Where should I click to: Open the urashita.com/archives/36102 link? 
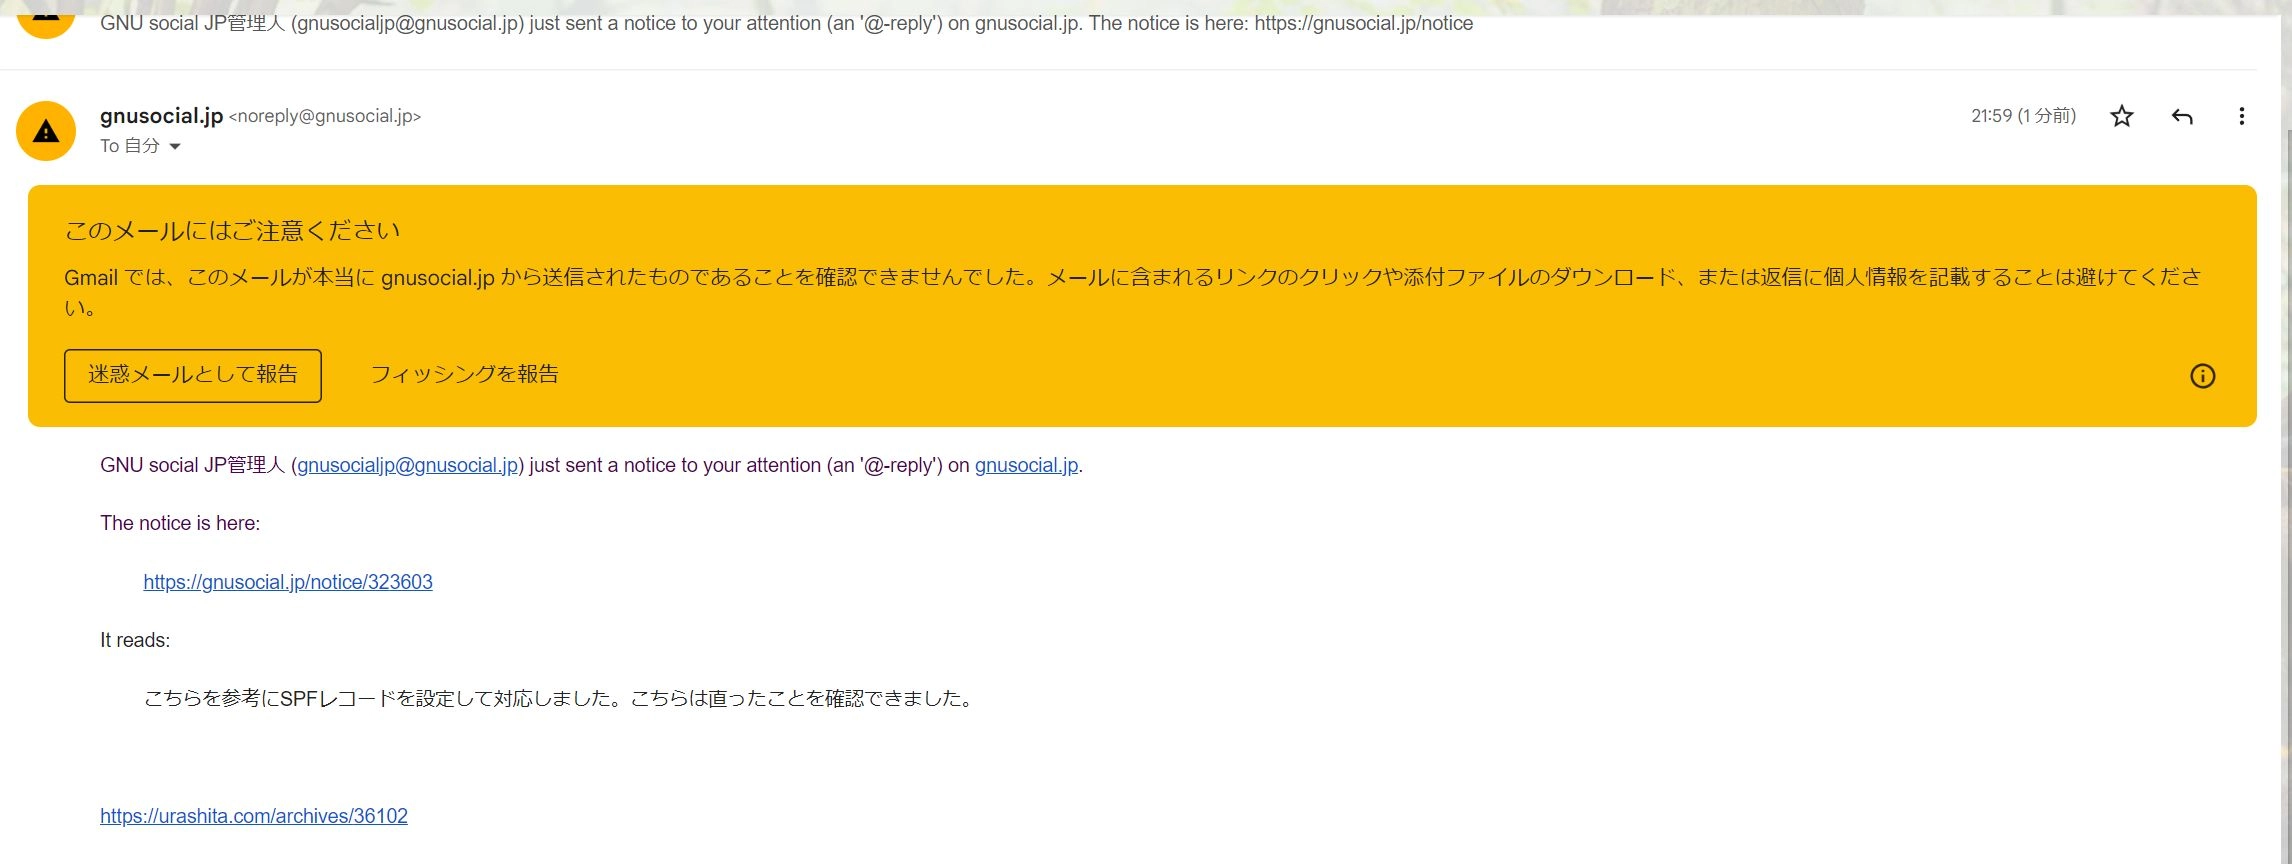pos(254,816)
